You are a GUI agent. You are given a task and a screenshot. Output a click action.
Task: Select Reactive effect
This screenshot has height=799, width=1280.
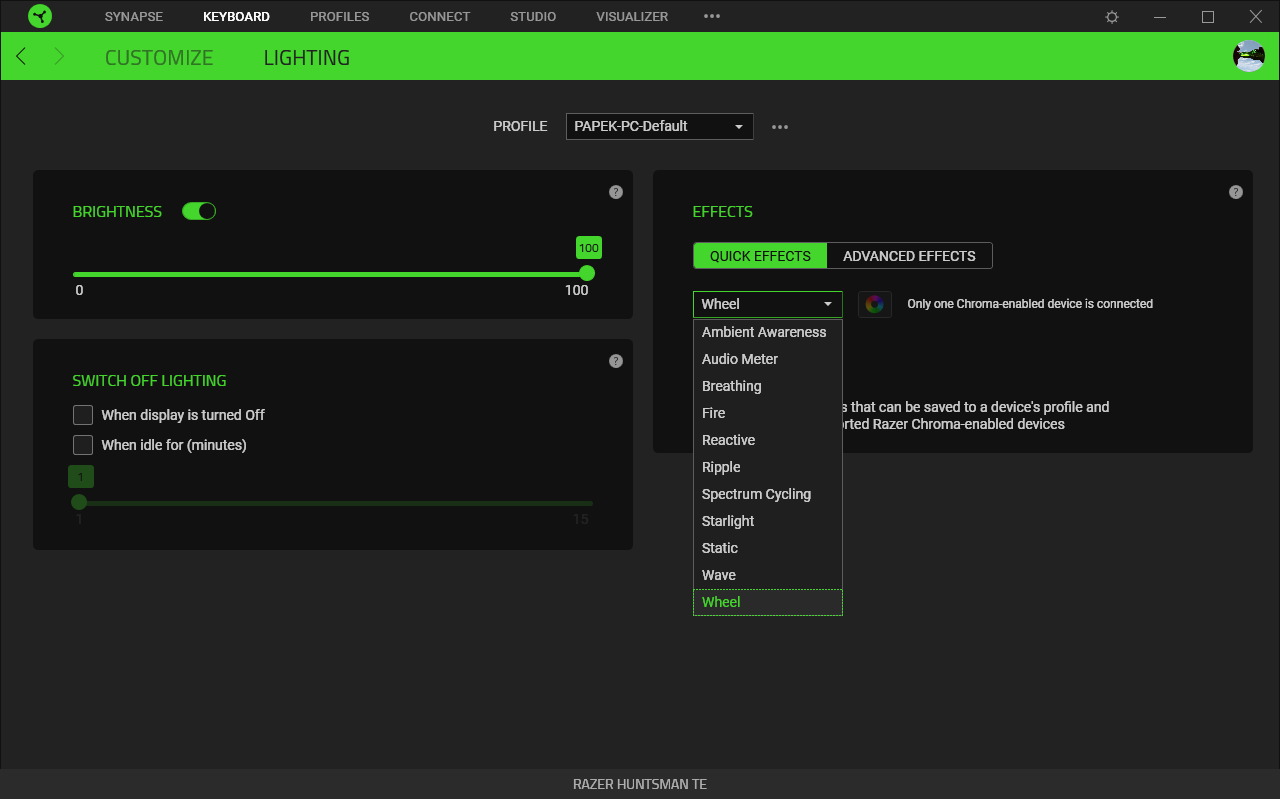coord(768,440)
